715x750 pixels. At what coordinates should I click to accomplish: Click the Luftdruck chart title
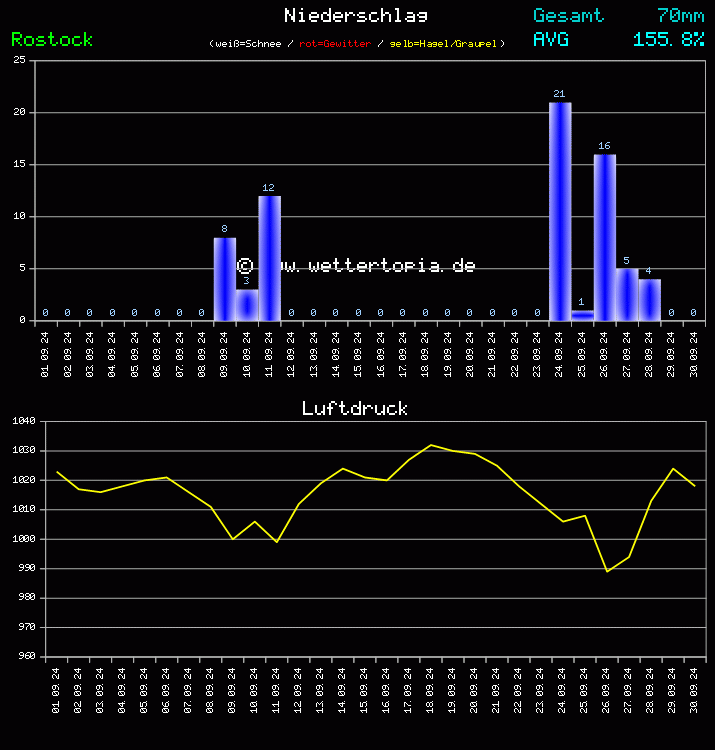[x=355, y=408]
